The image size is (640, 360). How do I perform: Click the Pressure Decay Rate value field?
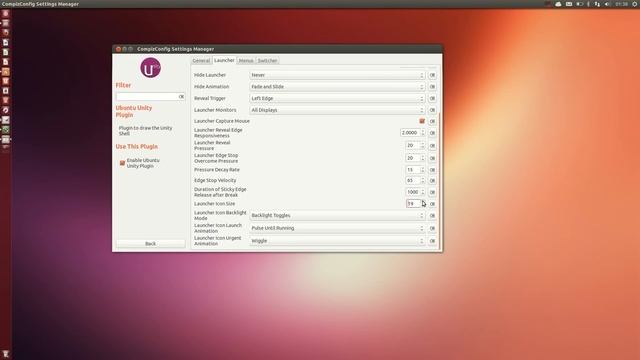[x=413, y=170]
